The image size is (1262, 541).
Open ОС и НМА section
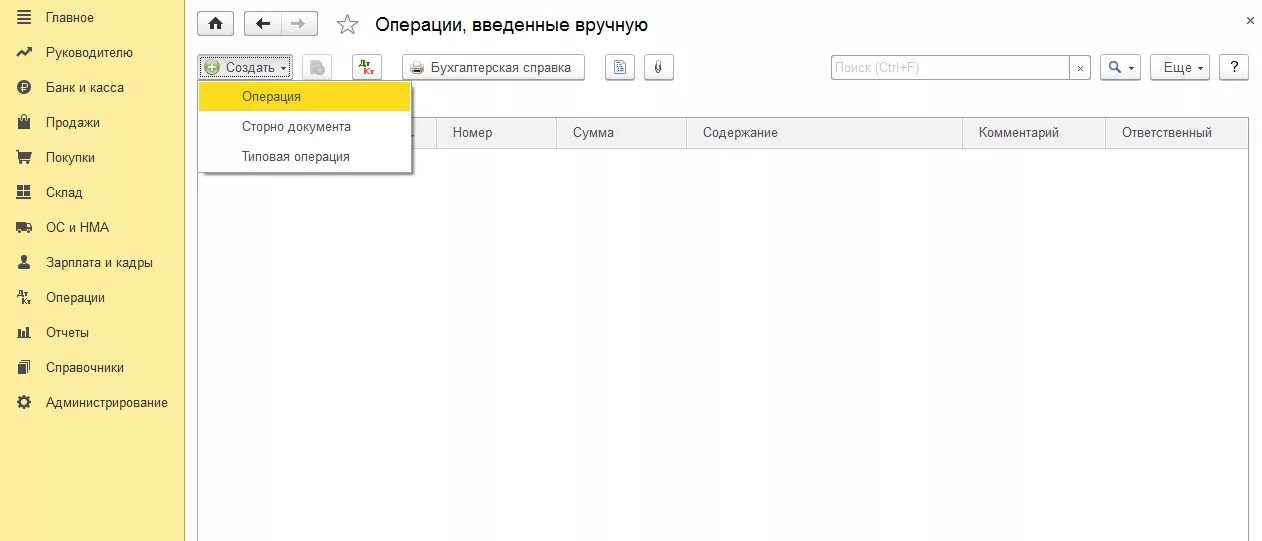click(x=77, y=227)
